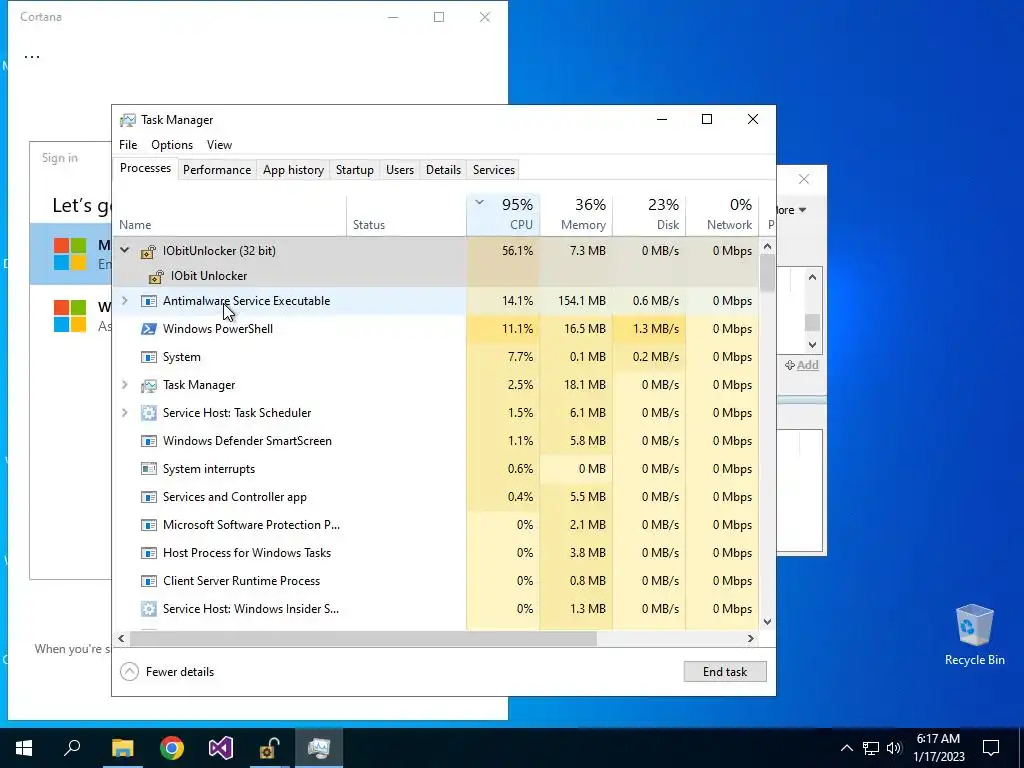Switch to the Startup tab

point(355,170)
